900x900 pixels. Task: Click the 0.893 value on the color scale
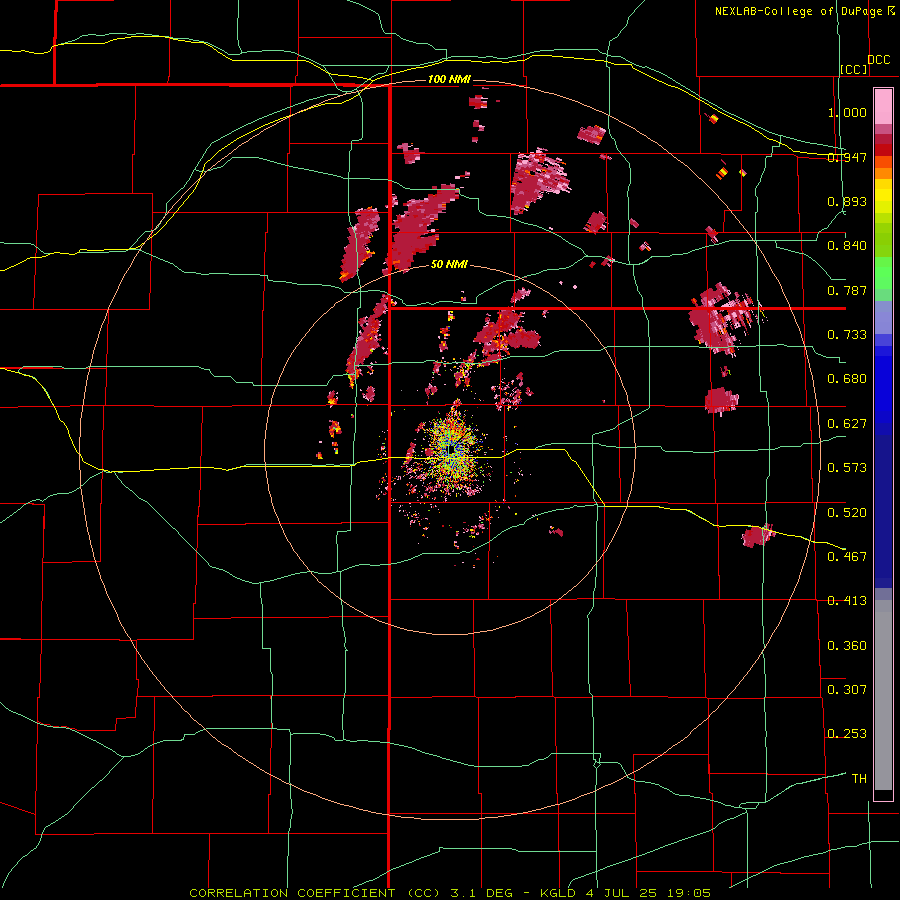coord(847,201)
